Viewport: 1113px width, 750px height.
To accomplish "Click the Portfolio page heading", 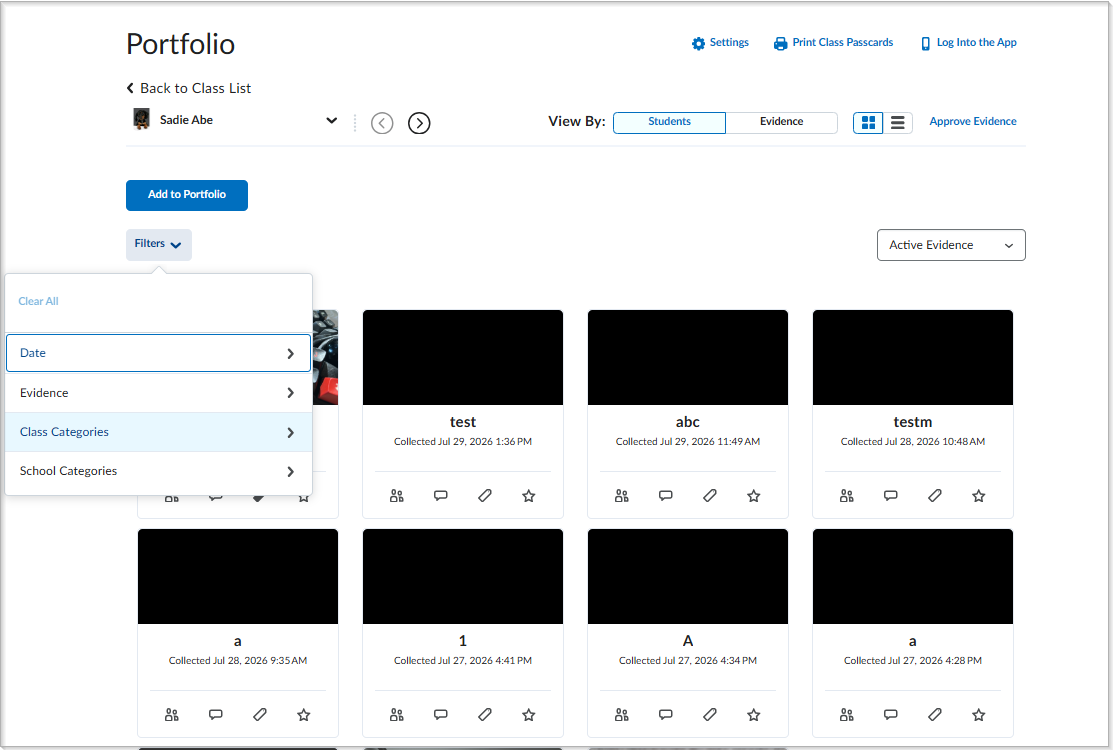I will [x=180, y=44].
